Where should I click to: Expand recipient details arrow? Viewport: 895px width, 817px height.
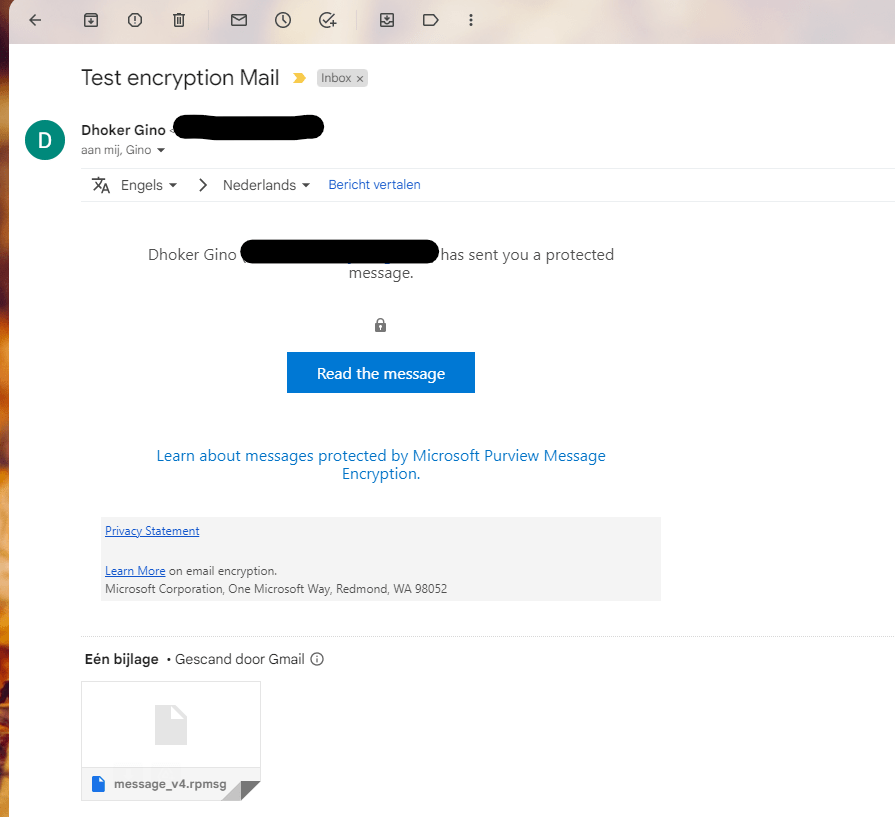tap(161, 151)
